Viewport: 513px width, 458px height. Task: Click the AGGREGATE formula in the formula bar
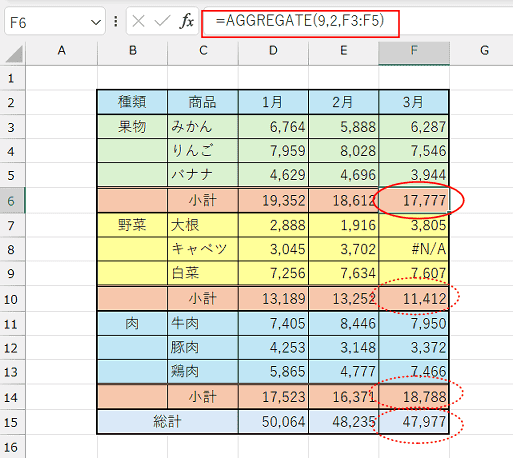click(300, 21)
